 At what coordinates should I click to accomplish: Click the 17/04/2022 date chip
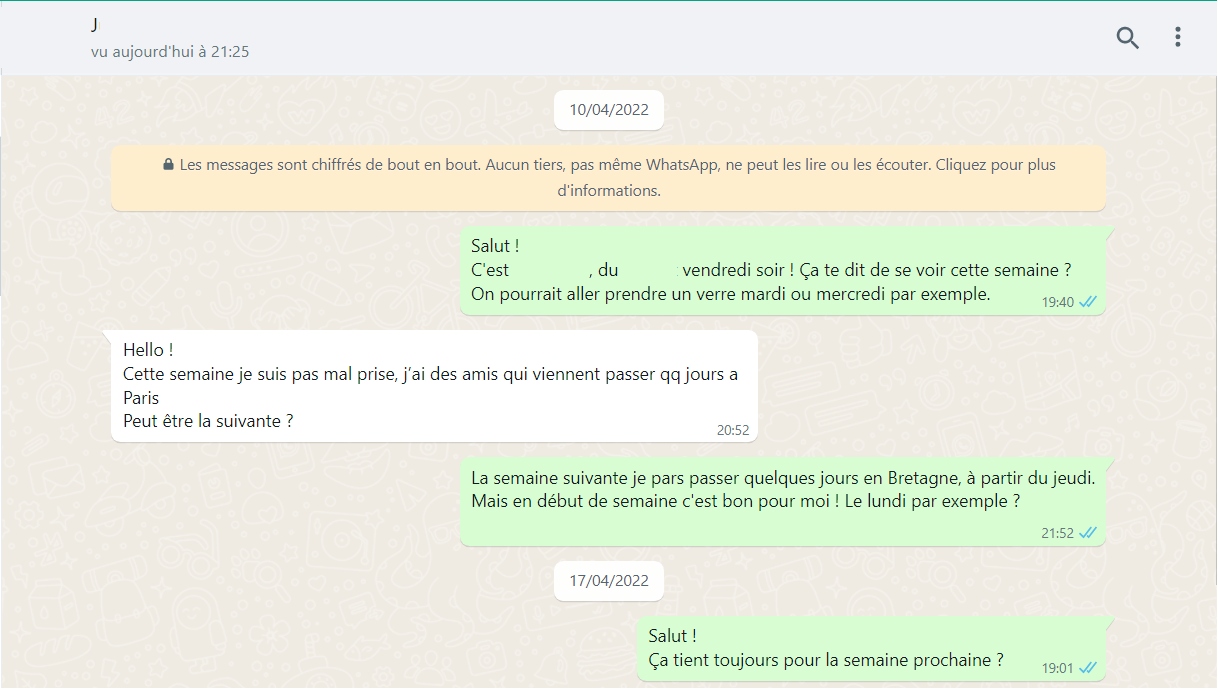[x=608, y=581]
